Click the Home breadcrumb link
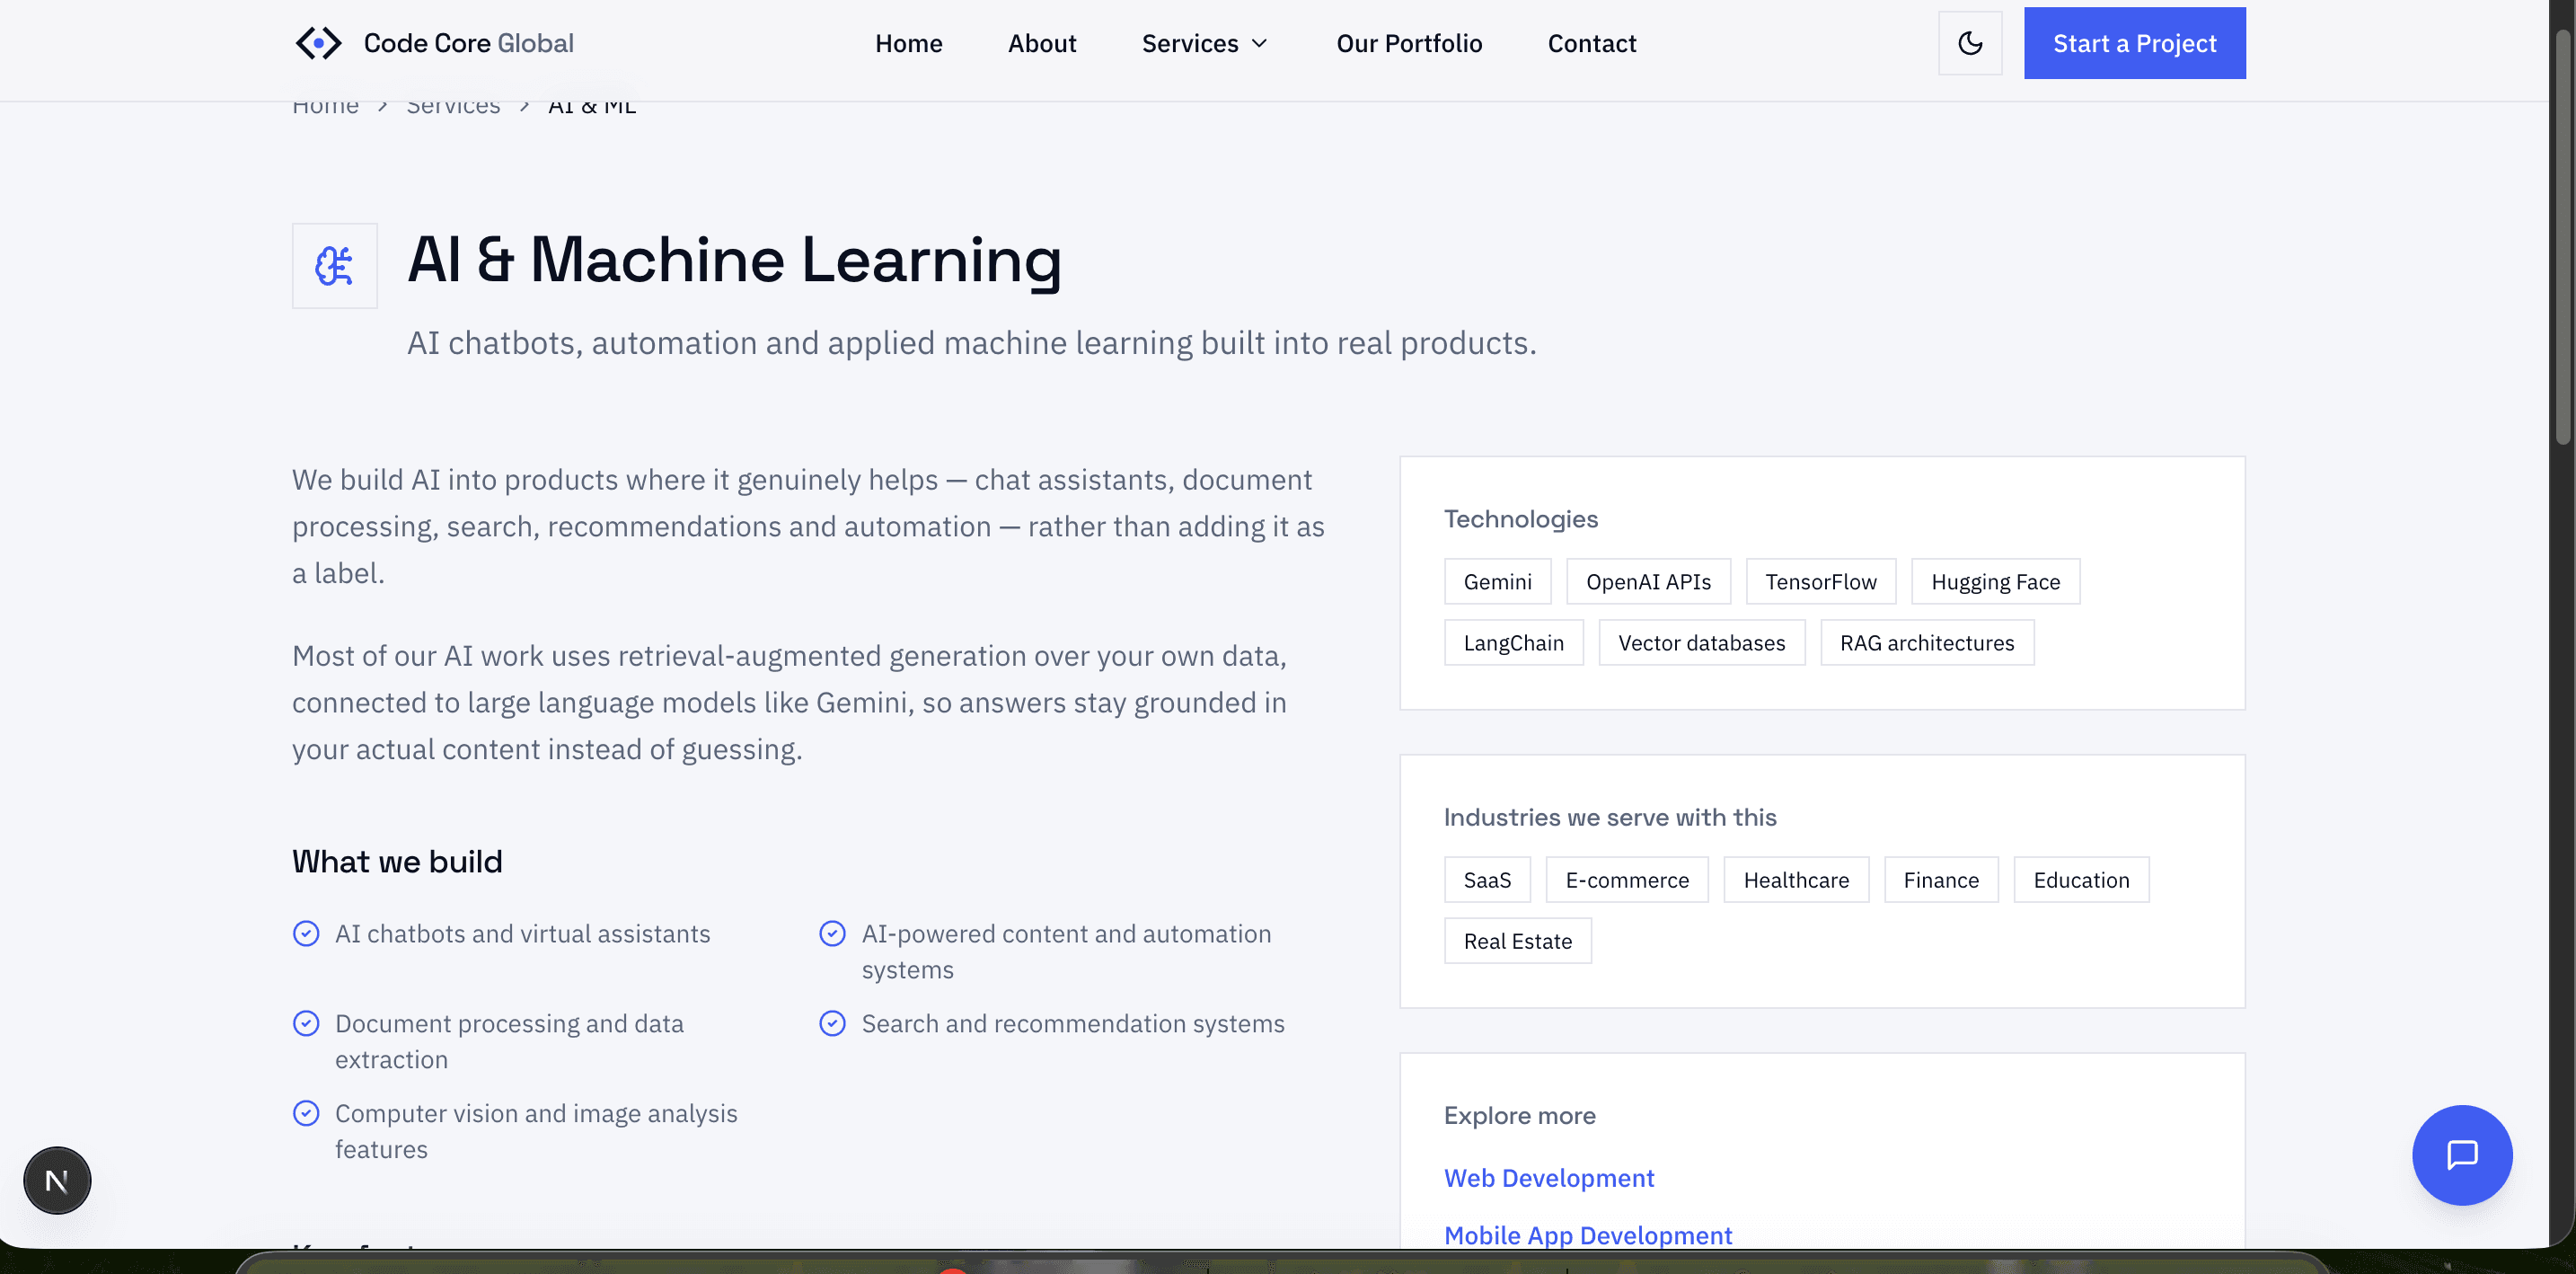2576x1274 pixels. pos(325,105)
